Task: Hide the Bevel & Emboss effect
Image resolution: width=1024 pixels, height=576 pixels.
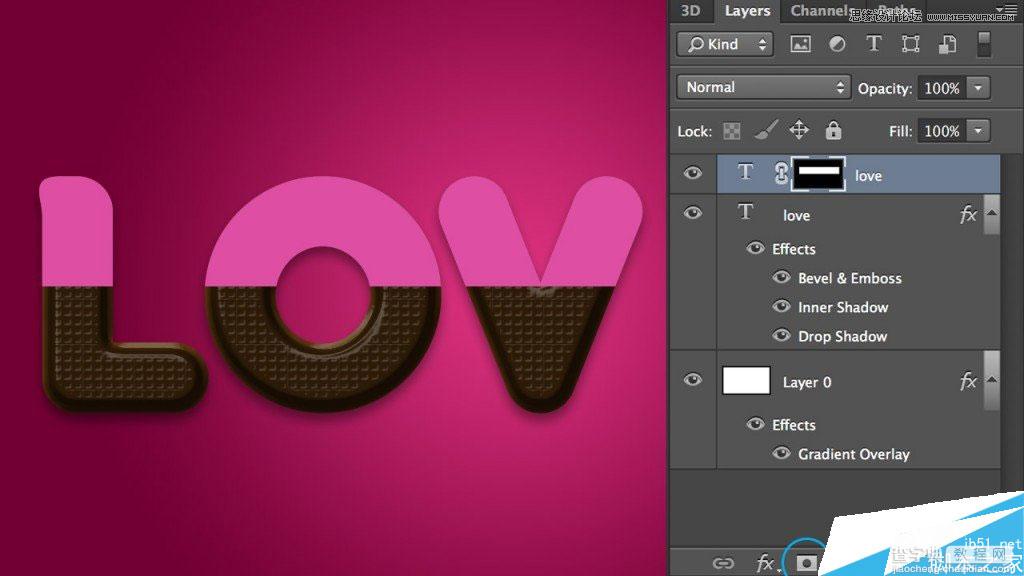Action: 782,278
